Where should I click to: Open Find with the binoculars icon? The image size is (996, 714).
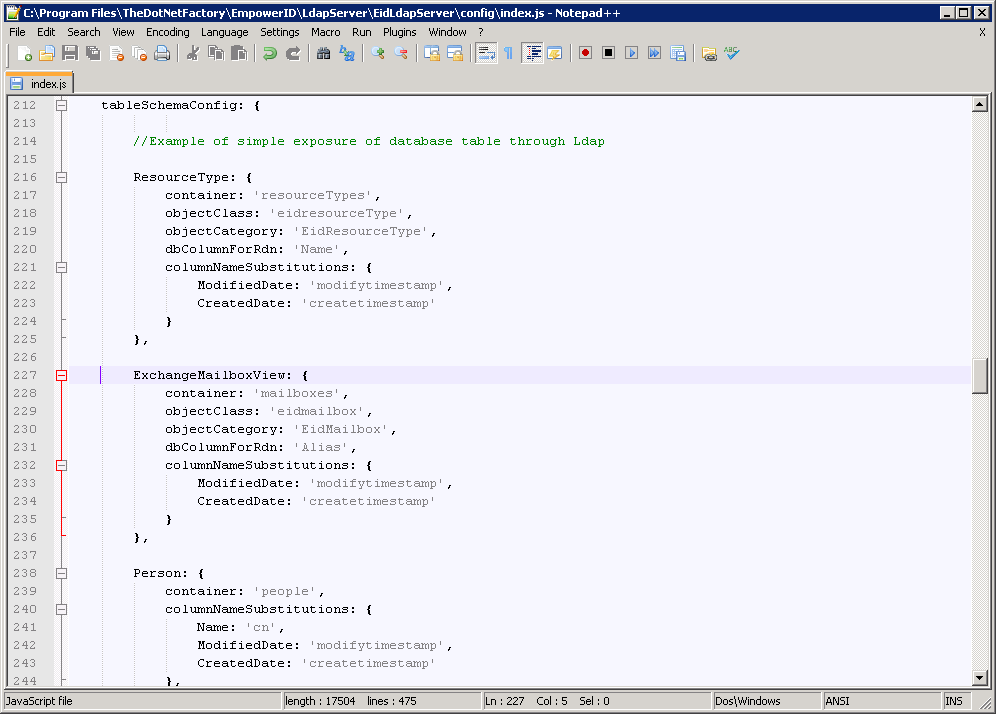(324, 53)
